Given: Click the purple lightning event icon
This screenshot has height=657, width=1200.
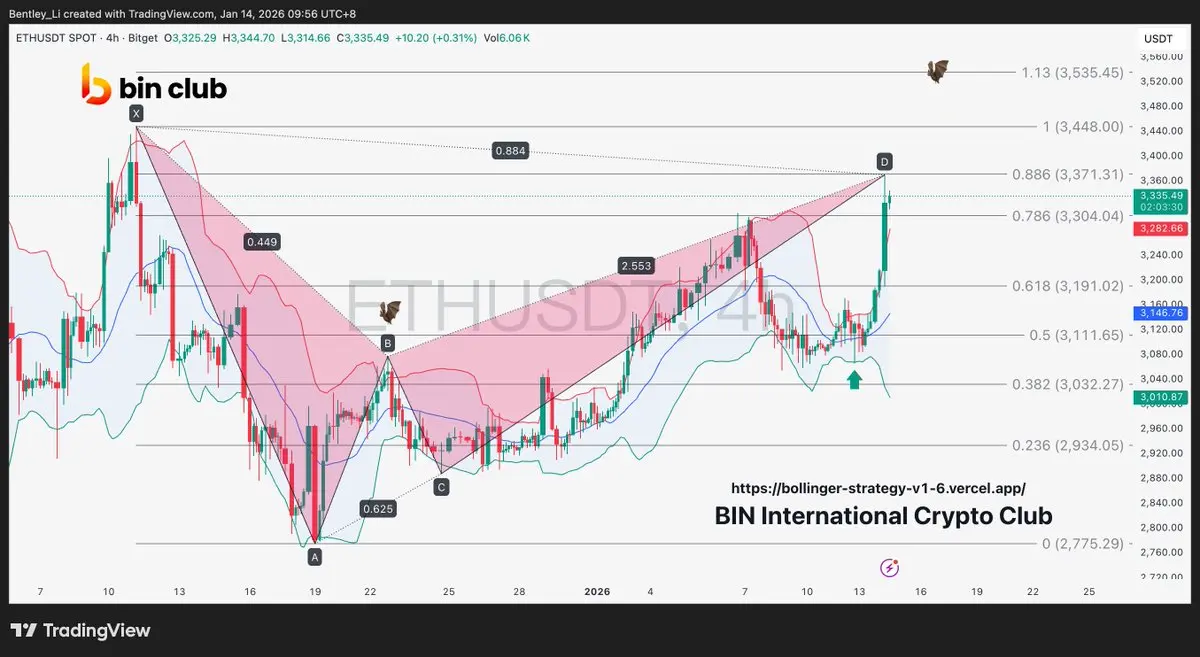Looking at the screenshot, I should click(x=889, y=568).
